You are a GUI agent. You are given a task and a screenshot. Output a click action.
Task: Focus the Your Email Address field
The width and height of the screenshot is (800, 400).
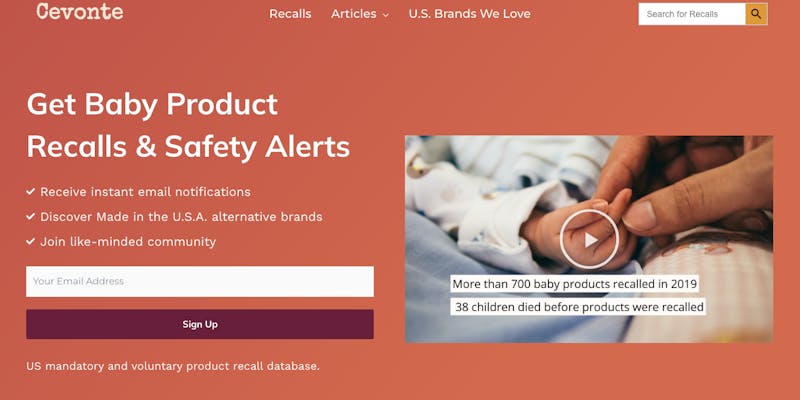tap(200, 281)
